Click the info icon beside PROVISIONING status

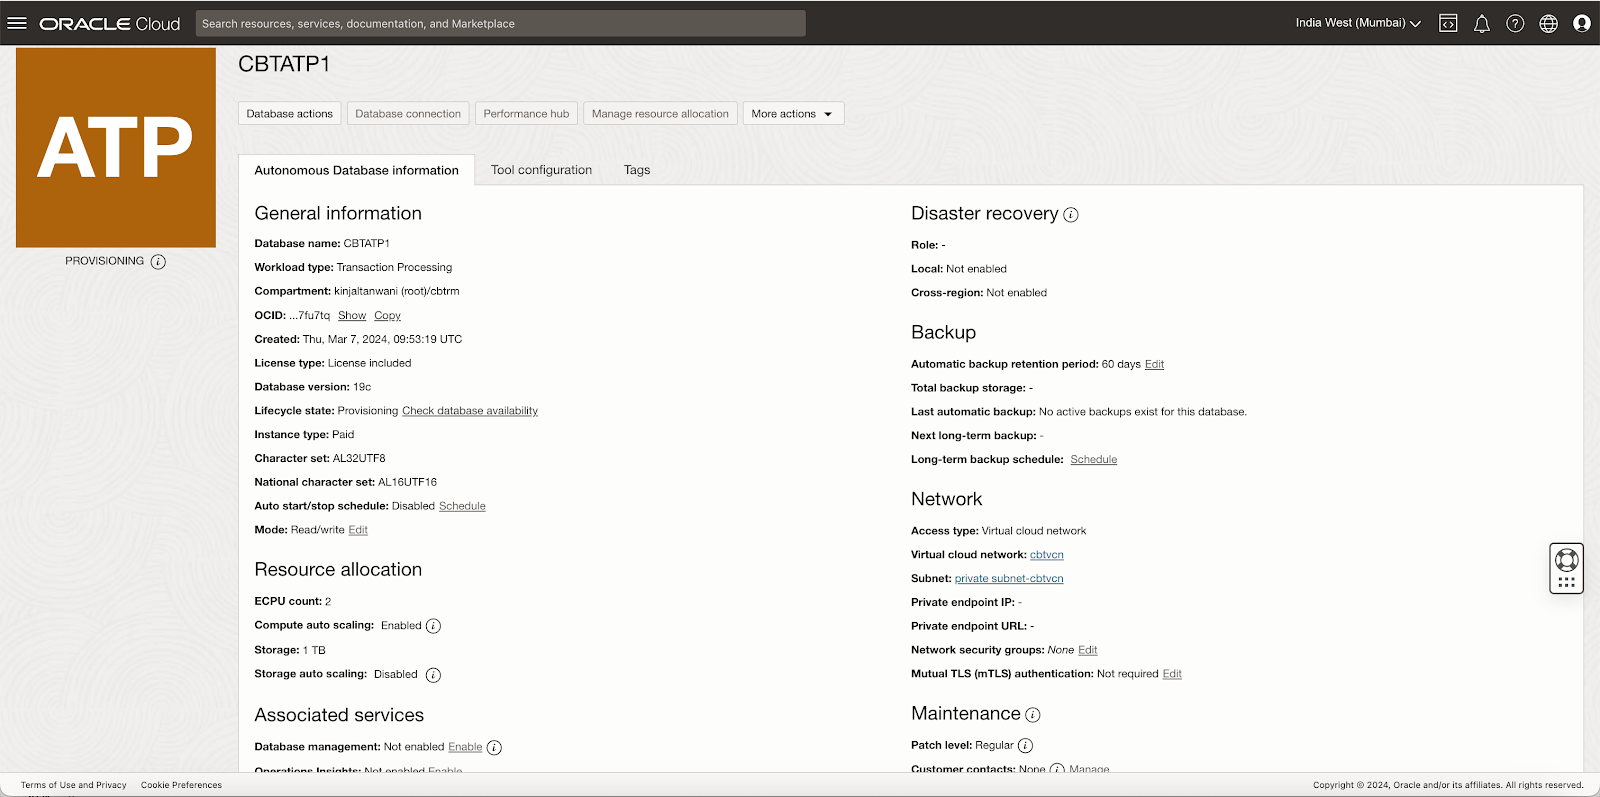pos(158,262)
